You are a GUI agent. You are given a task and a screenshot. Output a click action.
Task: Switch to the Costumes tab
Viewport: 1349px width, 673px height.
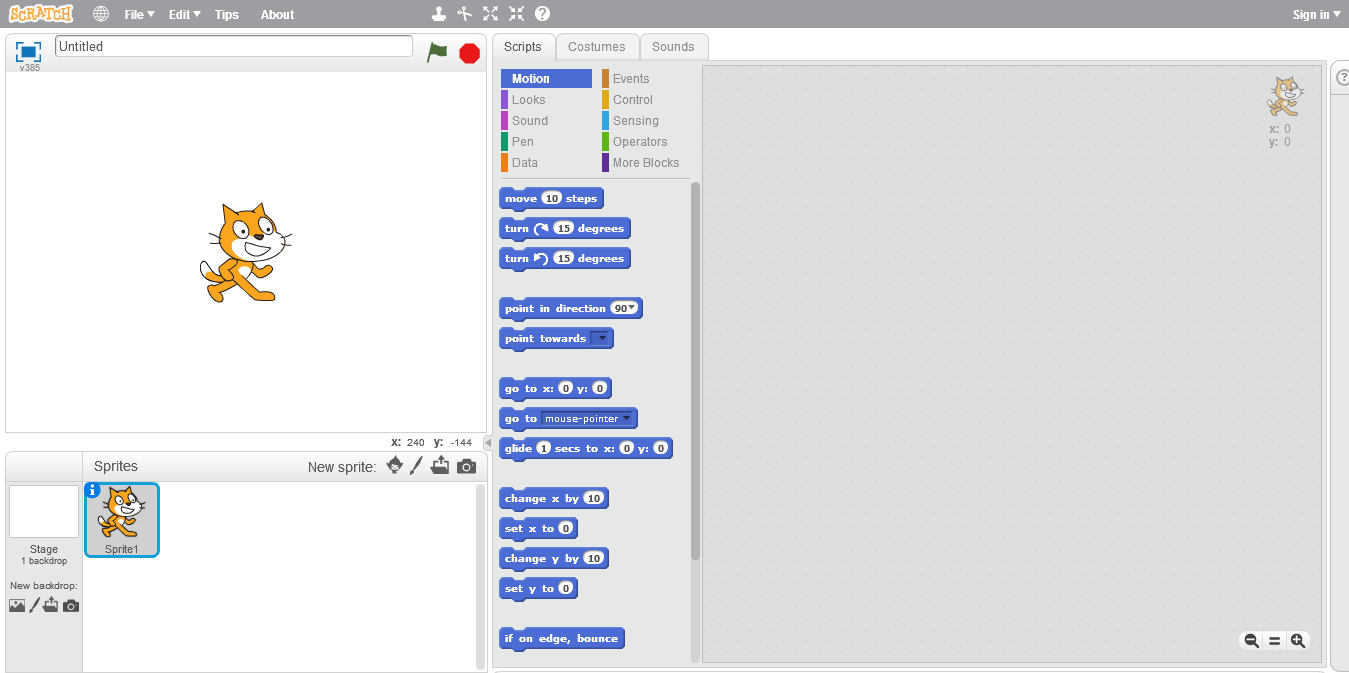click(x=597, y=46)
